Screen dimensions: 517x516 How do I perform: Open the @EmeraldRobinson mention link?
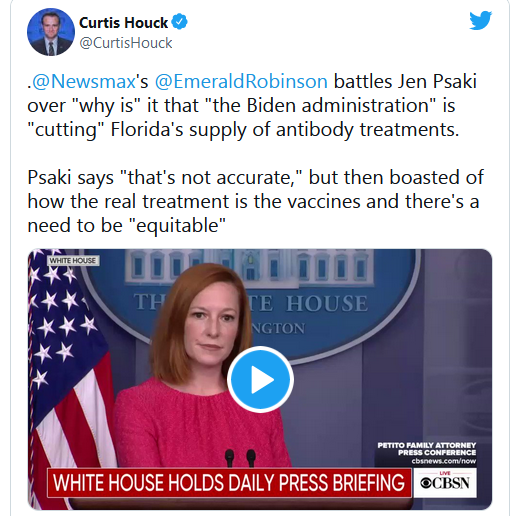[241, 81]
